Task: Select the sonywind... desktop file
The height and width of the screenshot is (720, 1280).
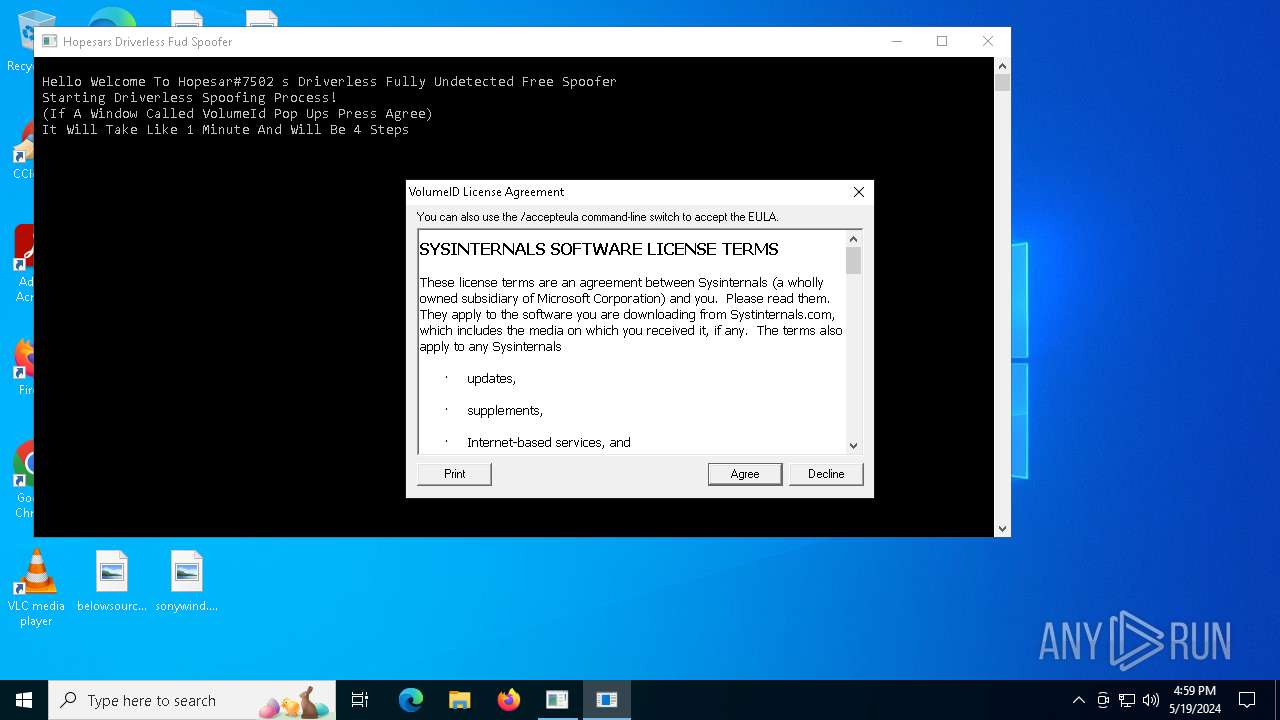Action: (x=187, y=581)
